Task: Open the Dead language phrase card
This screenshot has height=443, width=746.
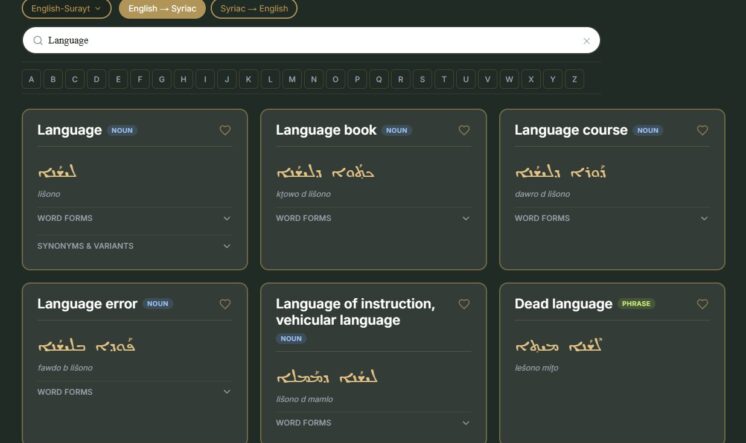Action: point(562,304)
